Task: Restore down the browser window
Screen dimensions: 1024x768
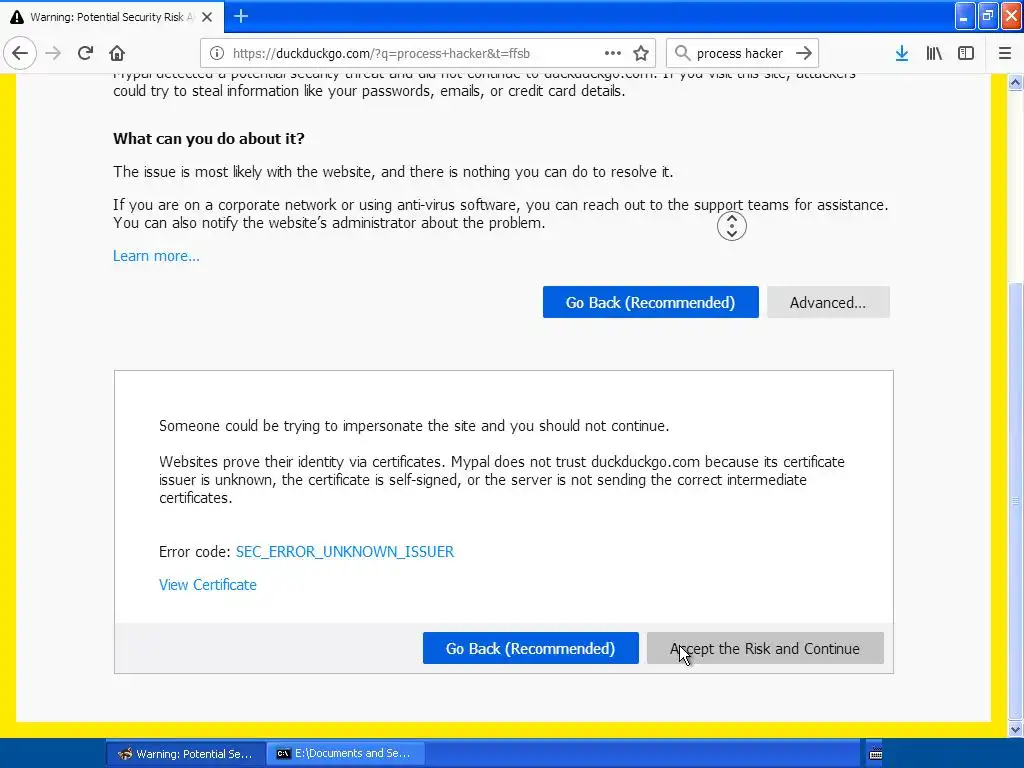Action: 988,16
